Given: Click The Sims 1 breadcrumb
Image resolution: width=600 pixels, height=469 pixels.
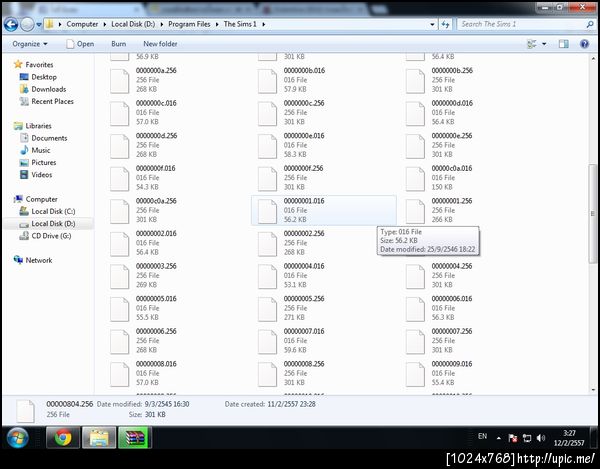Looking at the screenshot, I should tap(240, 24).
